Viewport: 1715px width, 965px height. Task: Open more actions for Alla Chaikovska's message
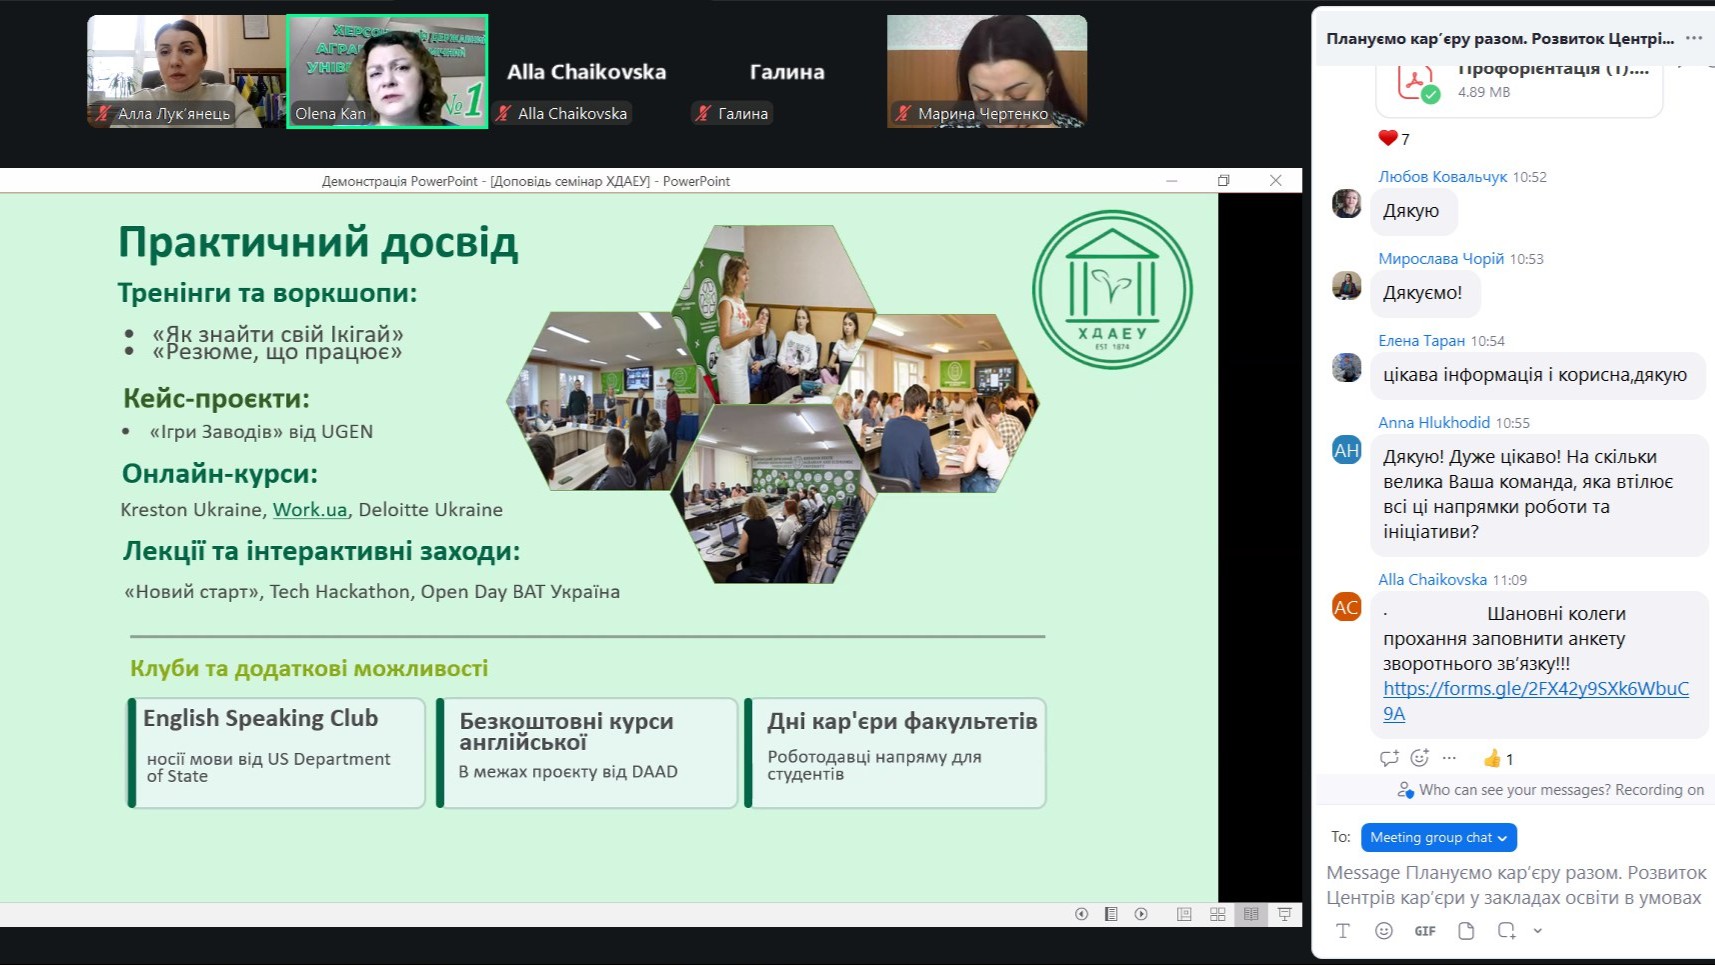tap(1449, 758)
